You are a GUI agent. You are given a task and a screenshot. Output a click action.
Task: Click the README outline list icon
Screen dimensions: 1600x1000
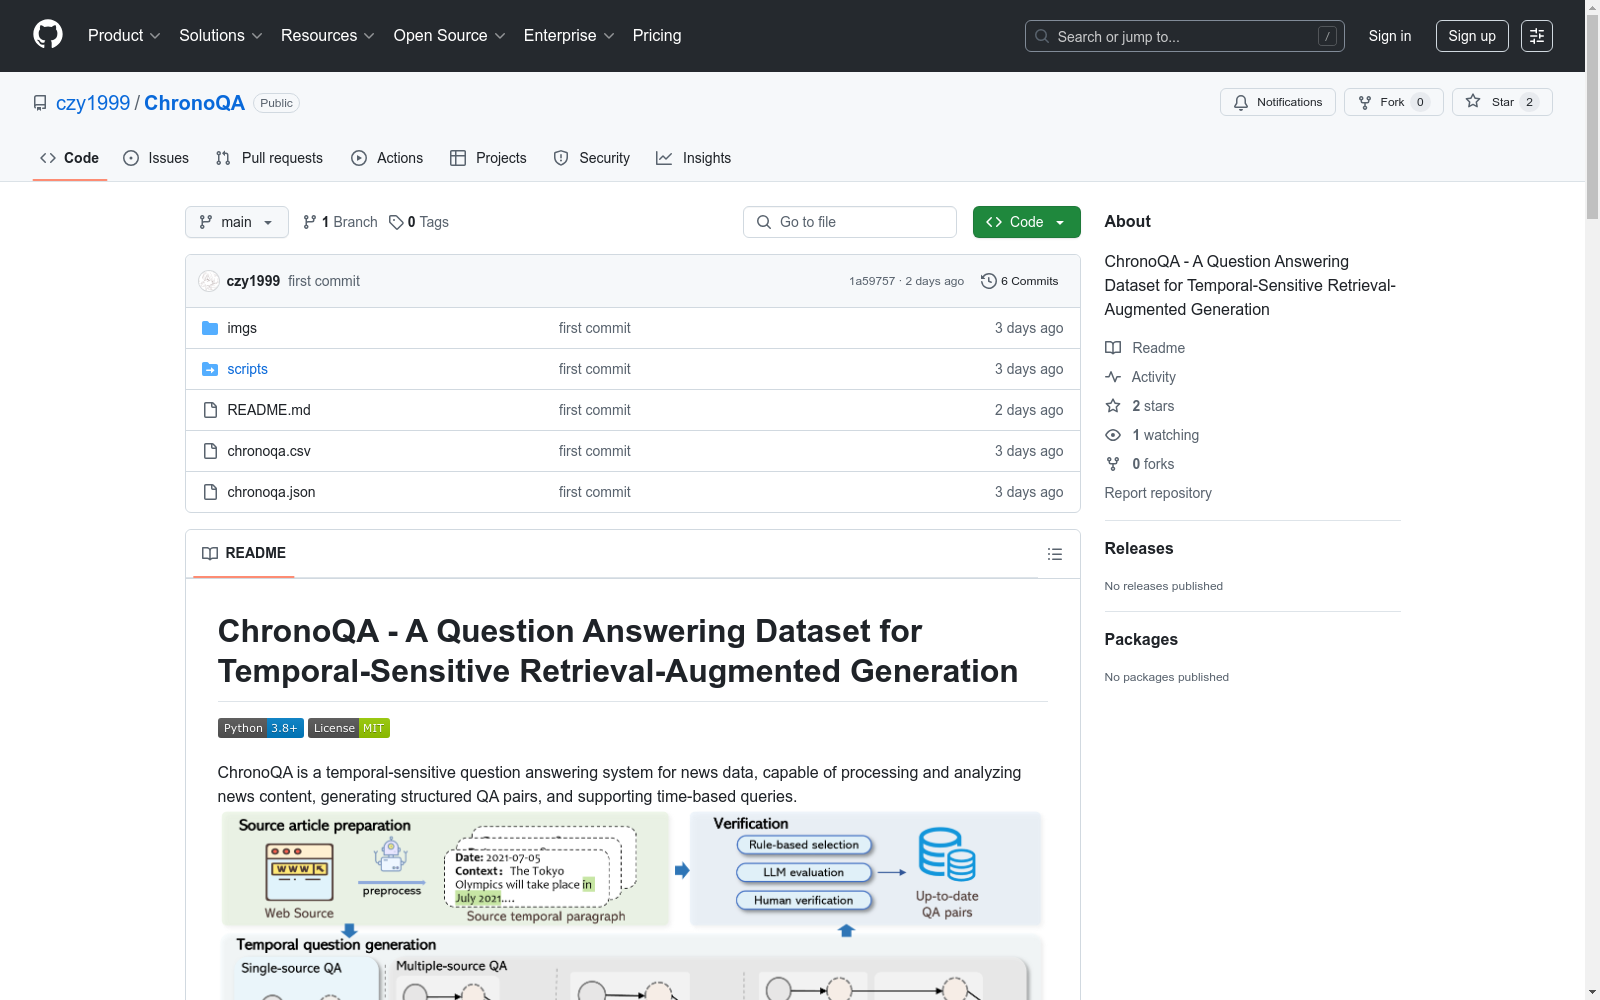pyautogui.click(x=1055, y=554)
